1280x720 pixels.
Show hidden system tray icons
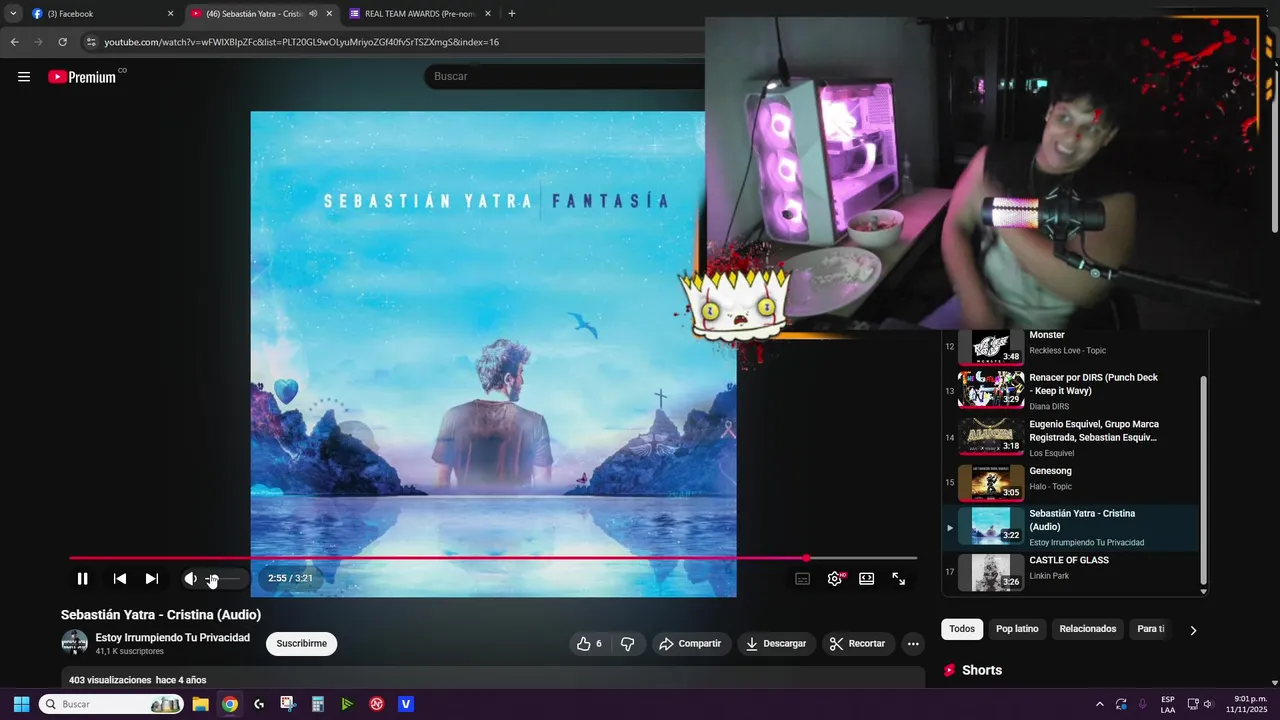point(1100,704)
